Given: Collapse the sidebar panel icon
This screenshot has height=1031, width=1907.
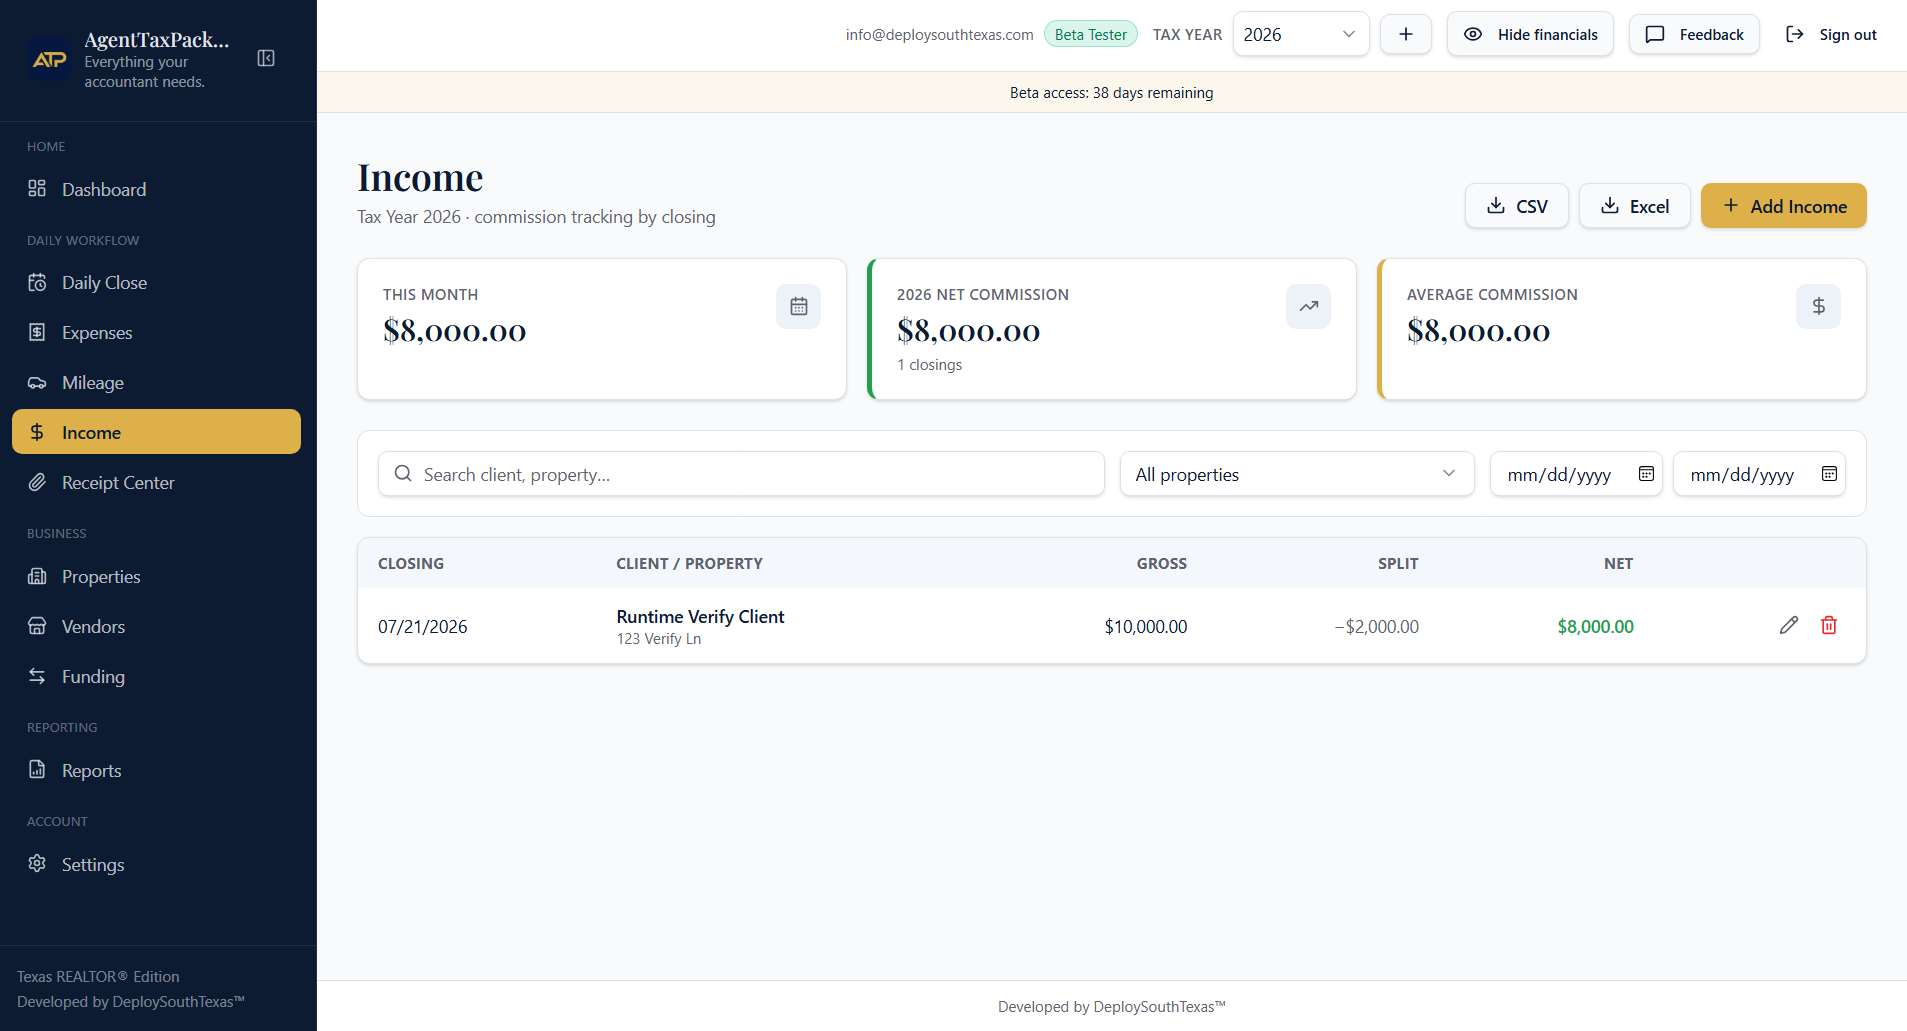Looking at the screenshot, I should point(266,58).
